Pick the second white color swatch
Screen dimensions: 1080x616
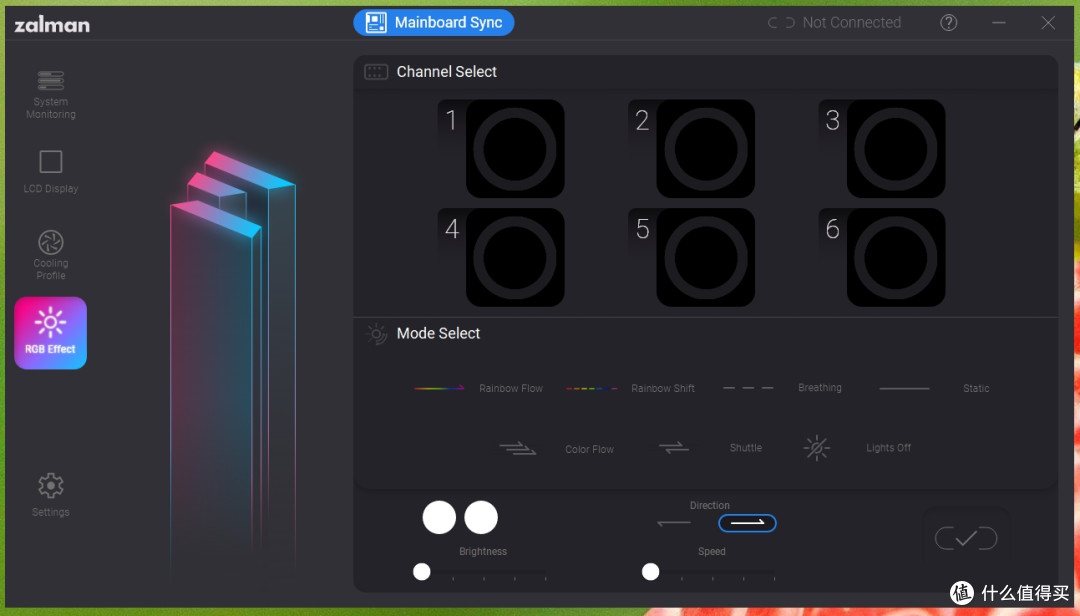click(x=481, y=517)
